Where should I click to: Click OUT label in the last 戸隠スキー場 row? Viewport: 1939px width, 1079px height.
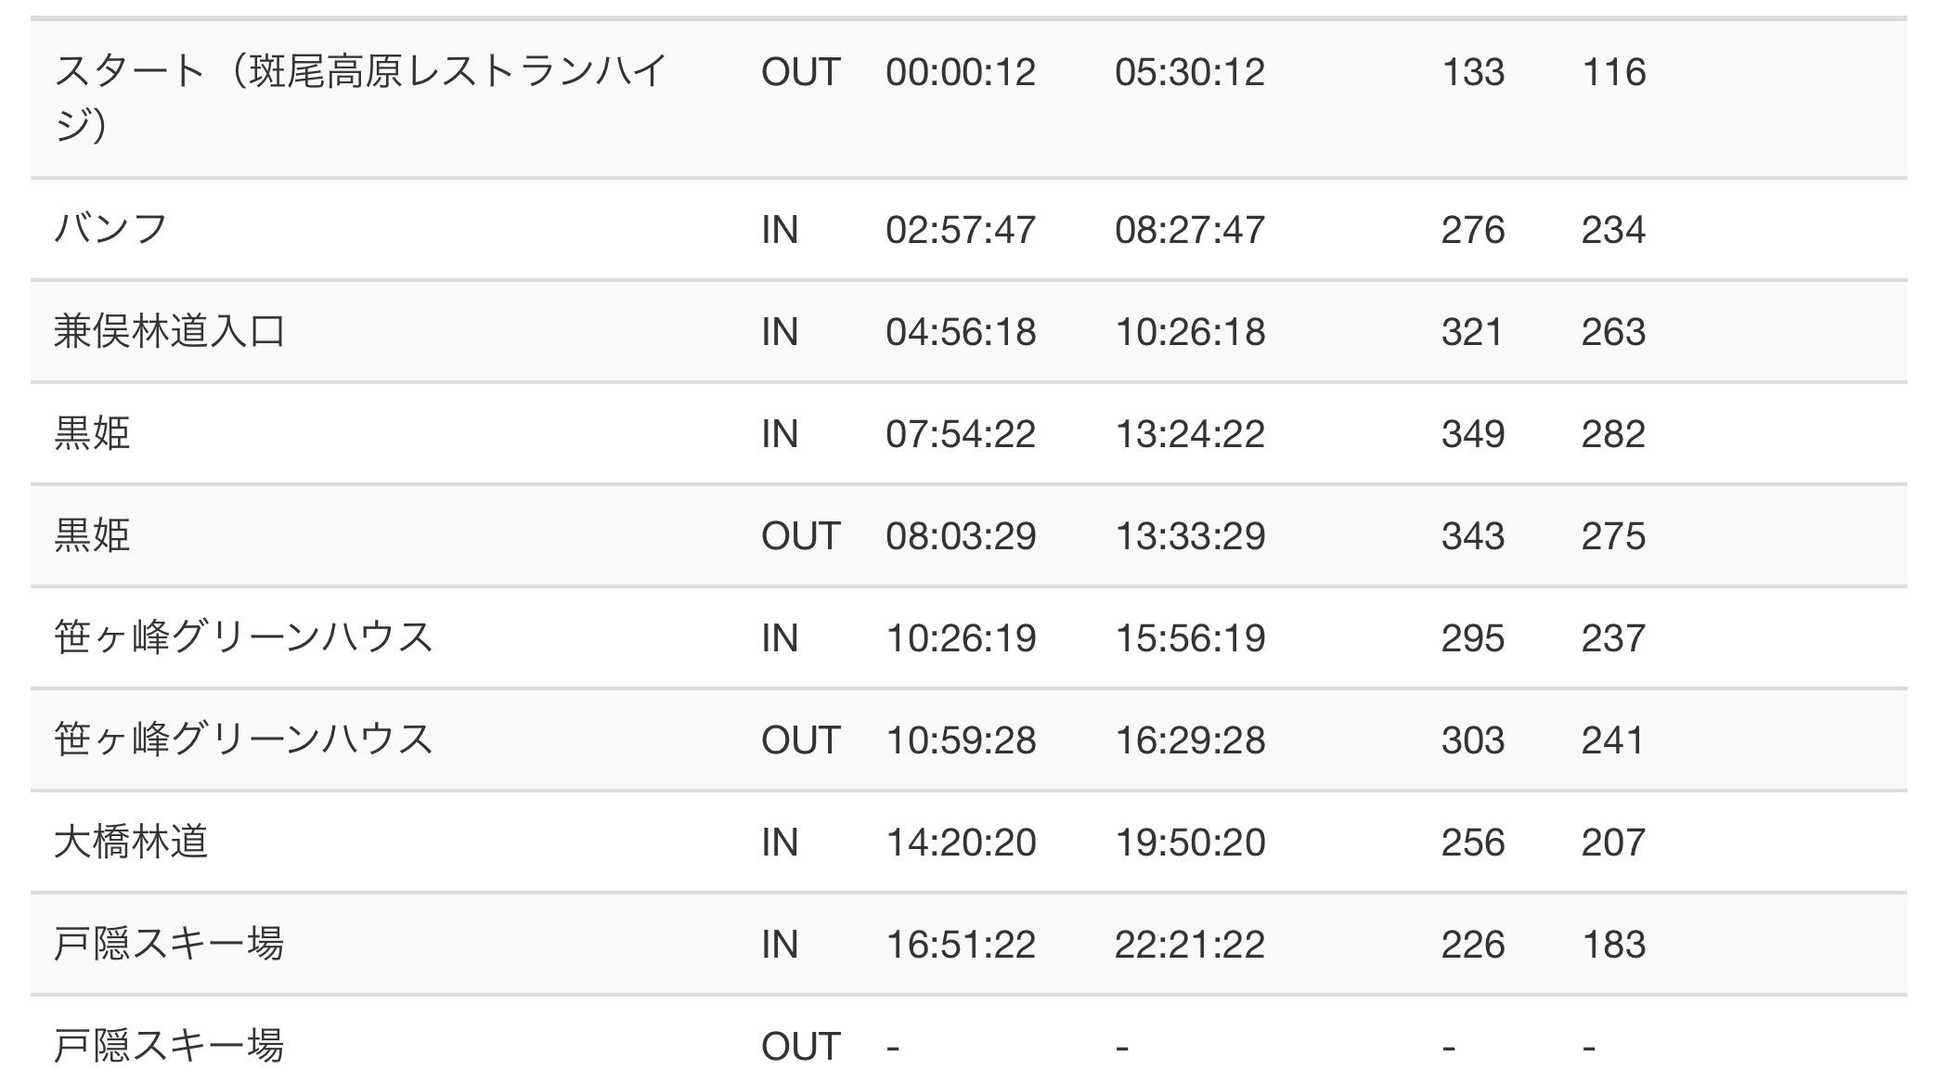coord(800,1046)
